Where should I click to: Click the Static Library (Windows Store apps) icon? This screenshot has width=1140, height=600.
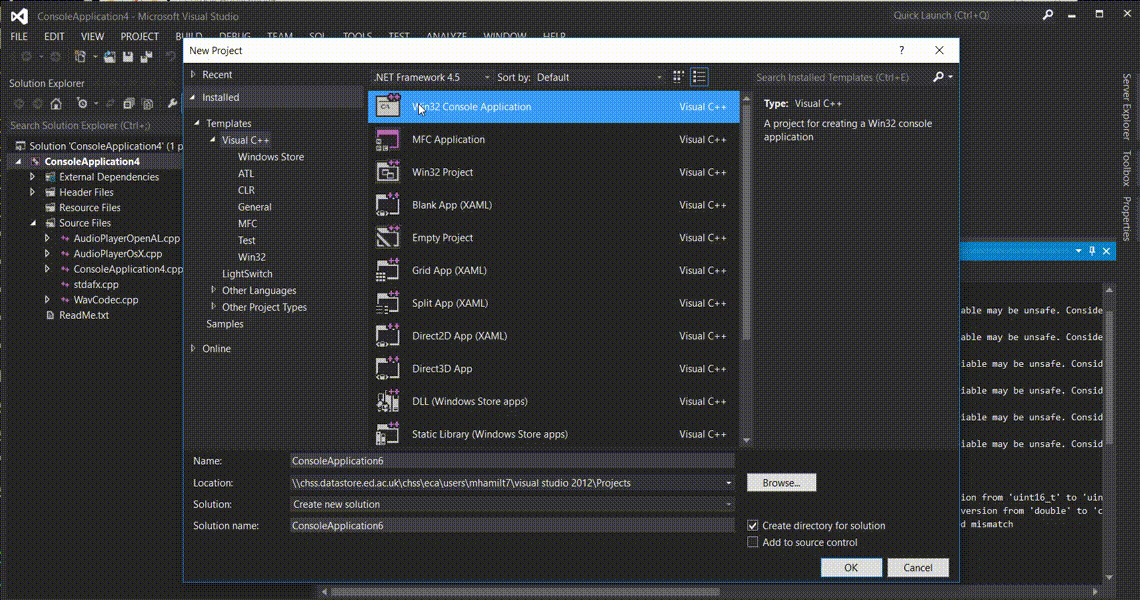pyautogui.click(x=388, y=433)
